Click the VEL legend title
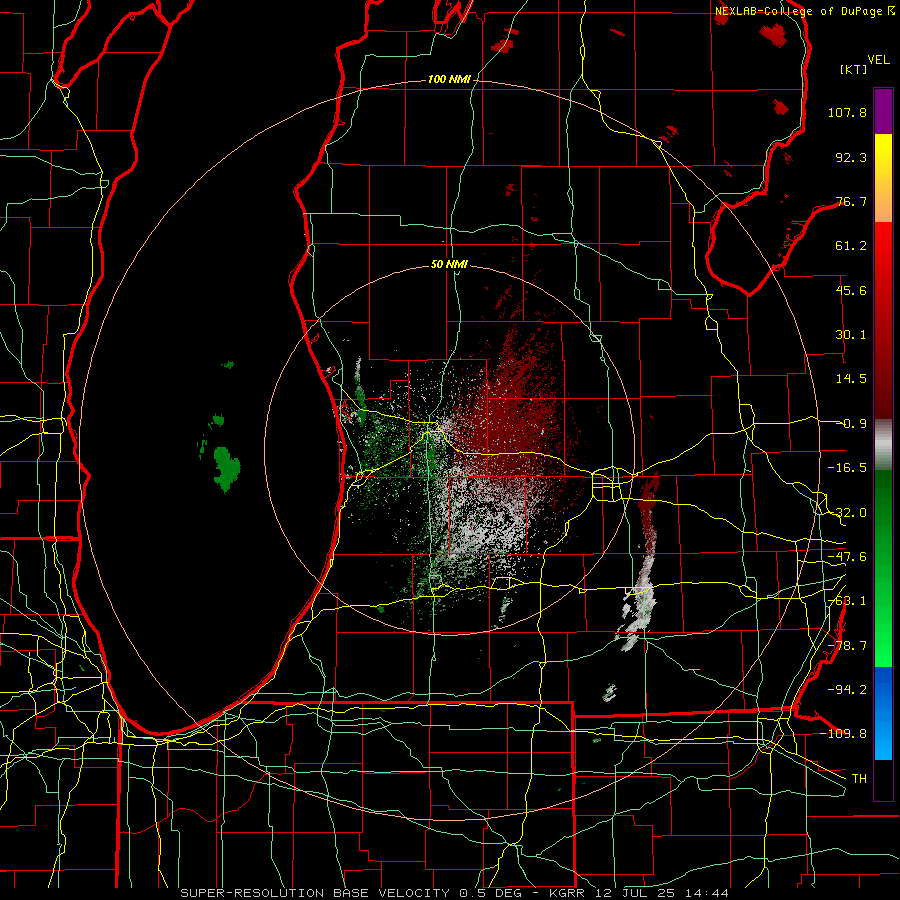The width and height of the screenshot is (900, 900). pos(878,60)
